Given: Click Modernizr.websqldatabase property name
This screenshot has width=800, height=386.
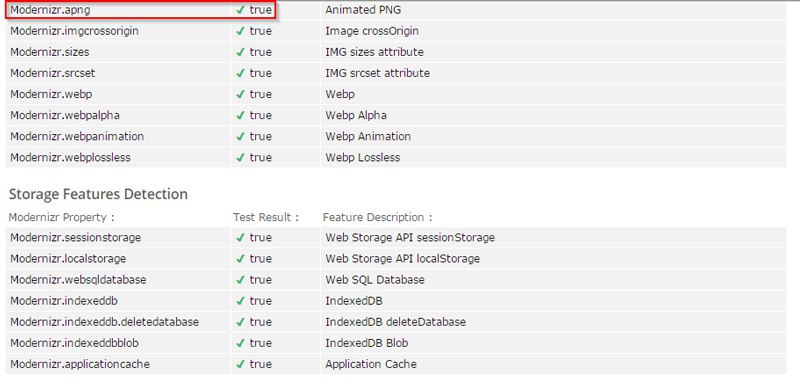Looking at the screenshot, I should [78, 280].
